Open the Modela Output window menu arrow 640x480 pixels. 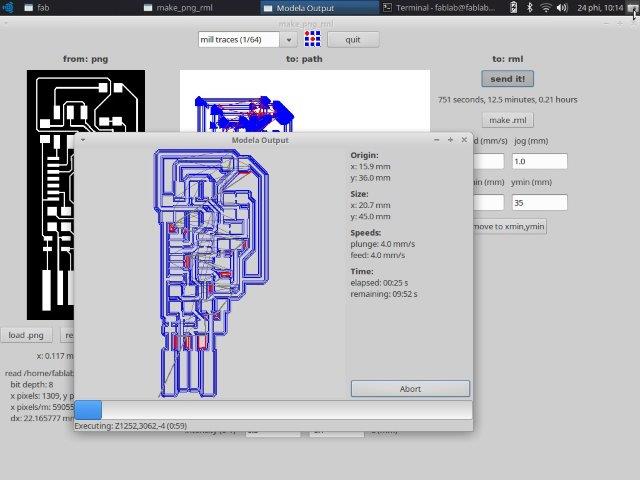pos(83,140)
